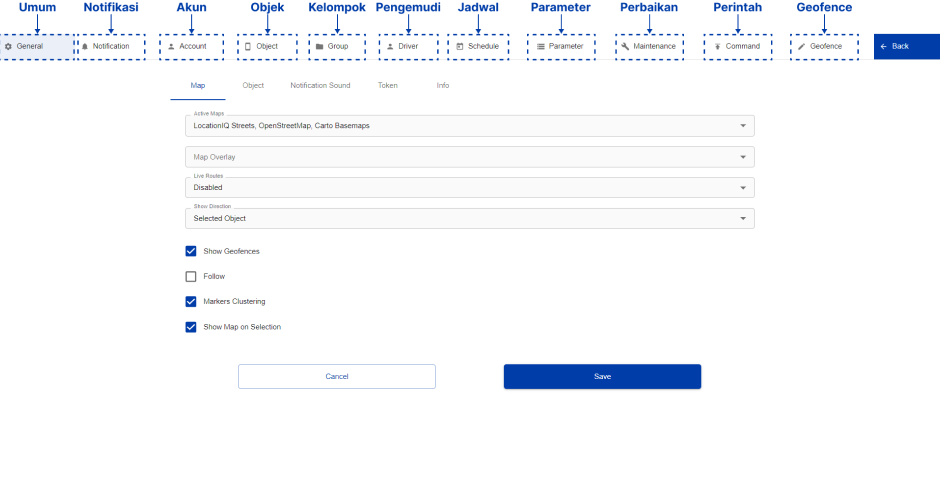The image size is (940, 487).
Task: Click the Save button
Action: (602, 376)
